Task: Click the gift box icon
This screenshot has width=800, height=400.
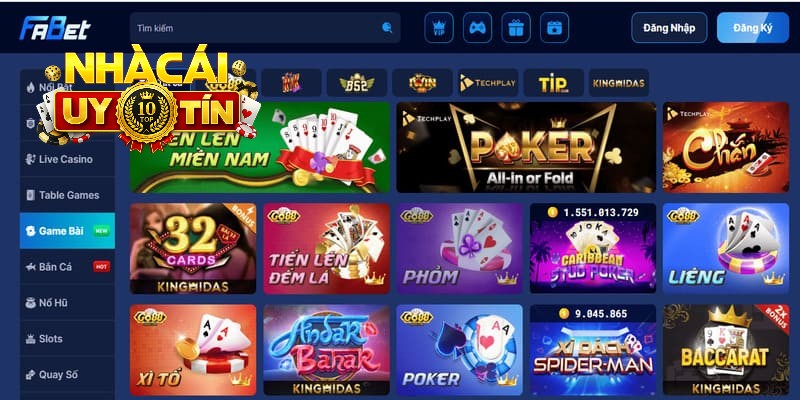Action: pyautogui.click(x=516, y=28)
